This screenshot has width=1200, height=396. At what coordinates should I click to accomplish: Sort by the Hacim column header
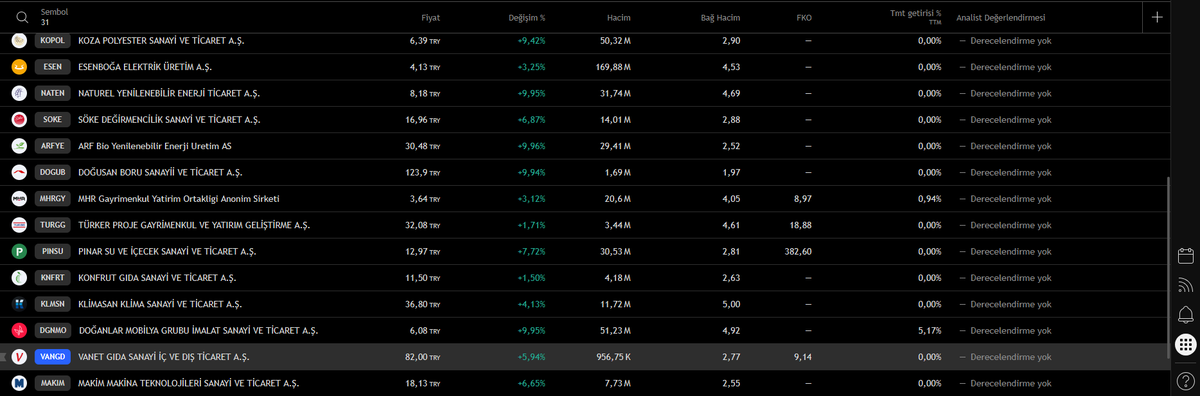[620, 17]
